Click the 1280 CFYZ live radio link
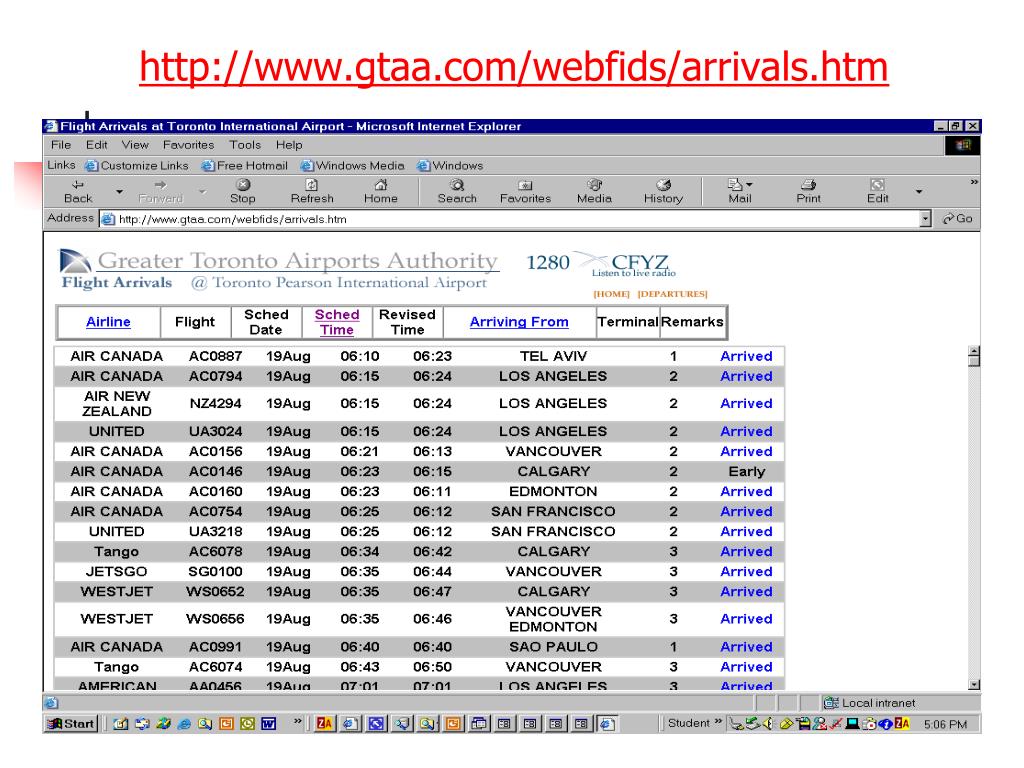The width and height of the screenshot is (1024, 768). pyautogui.click(x=601, y=263)
